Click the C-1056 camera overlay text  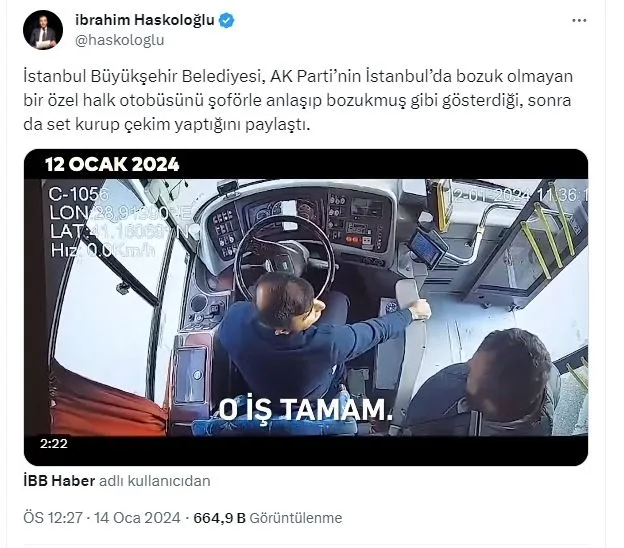click(78, 194)
